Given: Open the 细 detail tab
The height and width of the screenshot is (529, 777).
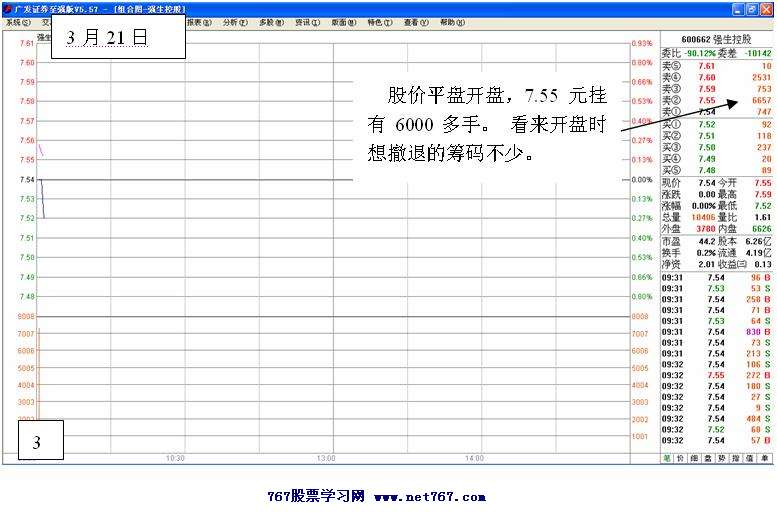Looking at the screenshot, I should (x=695, y=457).
